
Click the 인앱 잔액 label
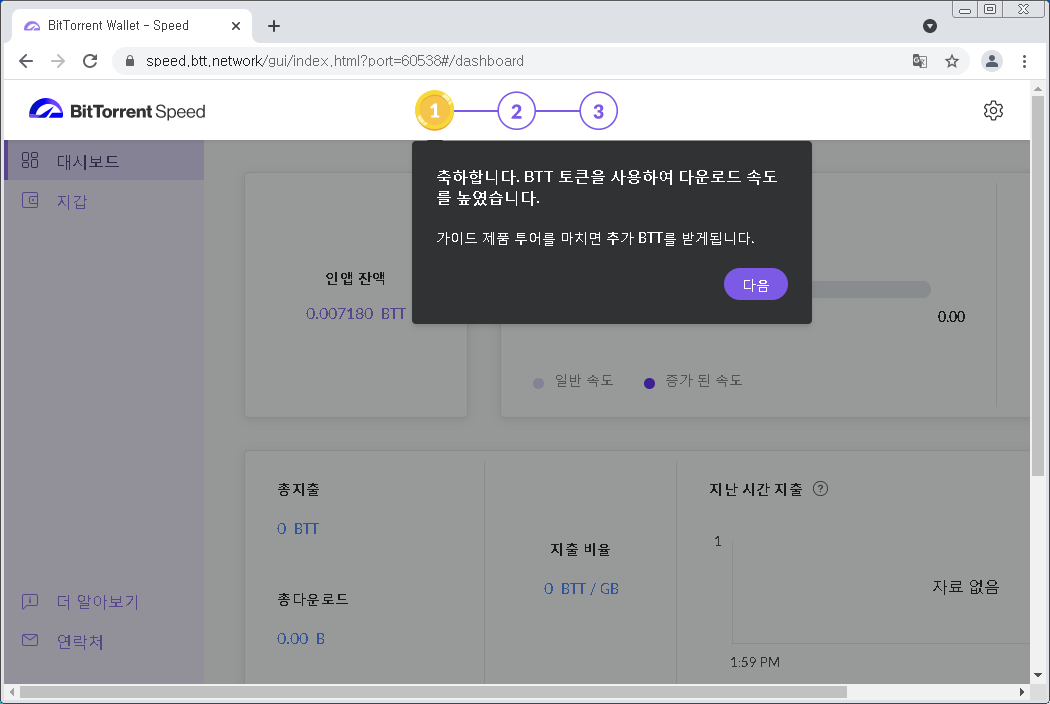pos(356,278)
